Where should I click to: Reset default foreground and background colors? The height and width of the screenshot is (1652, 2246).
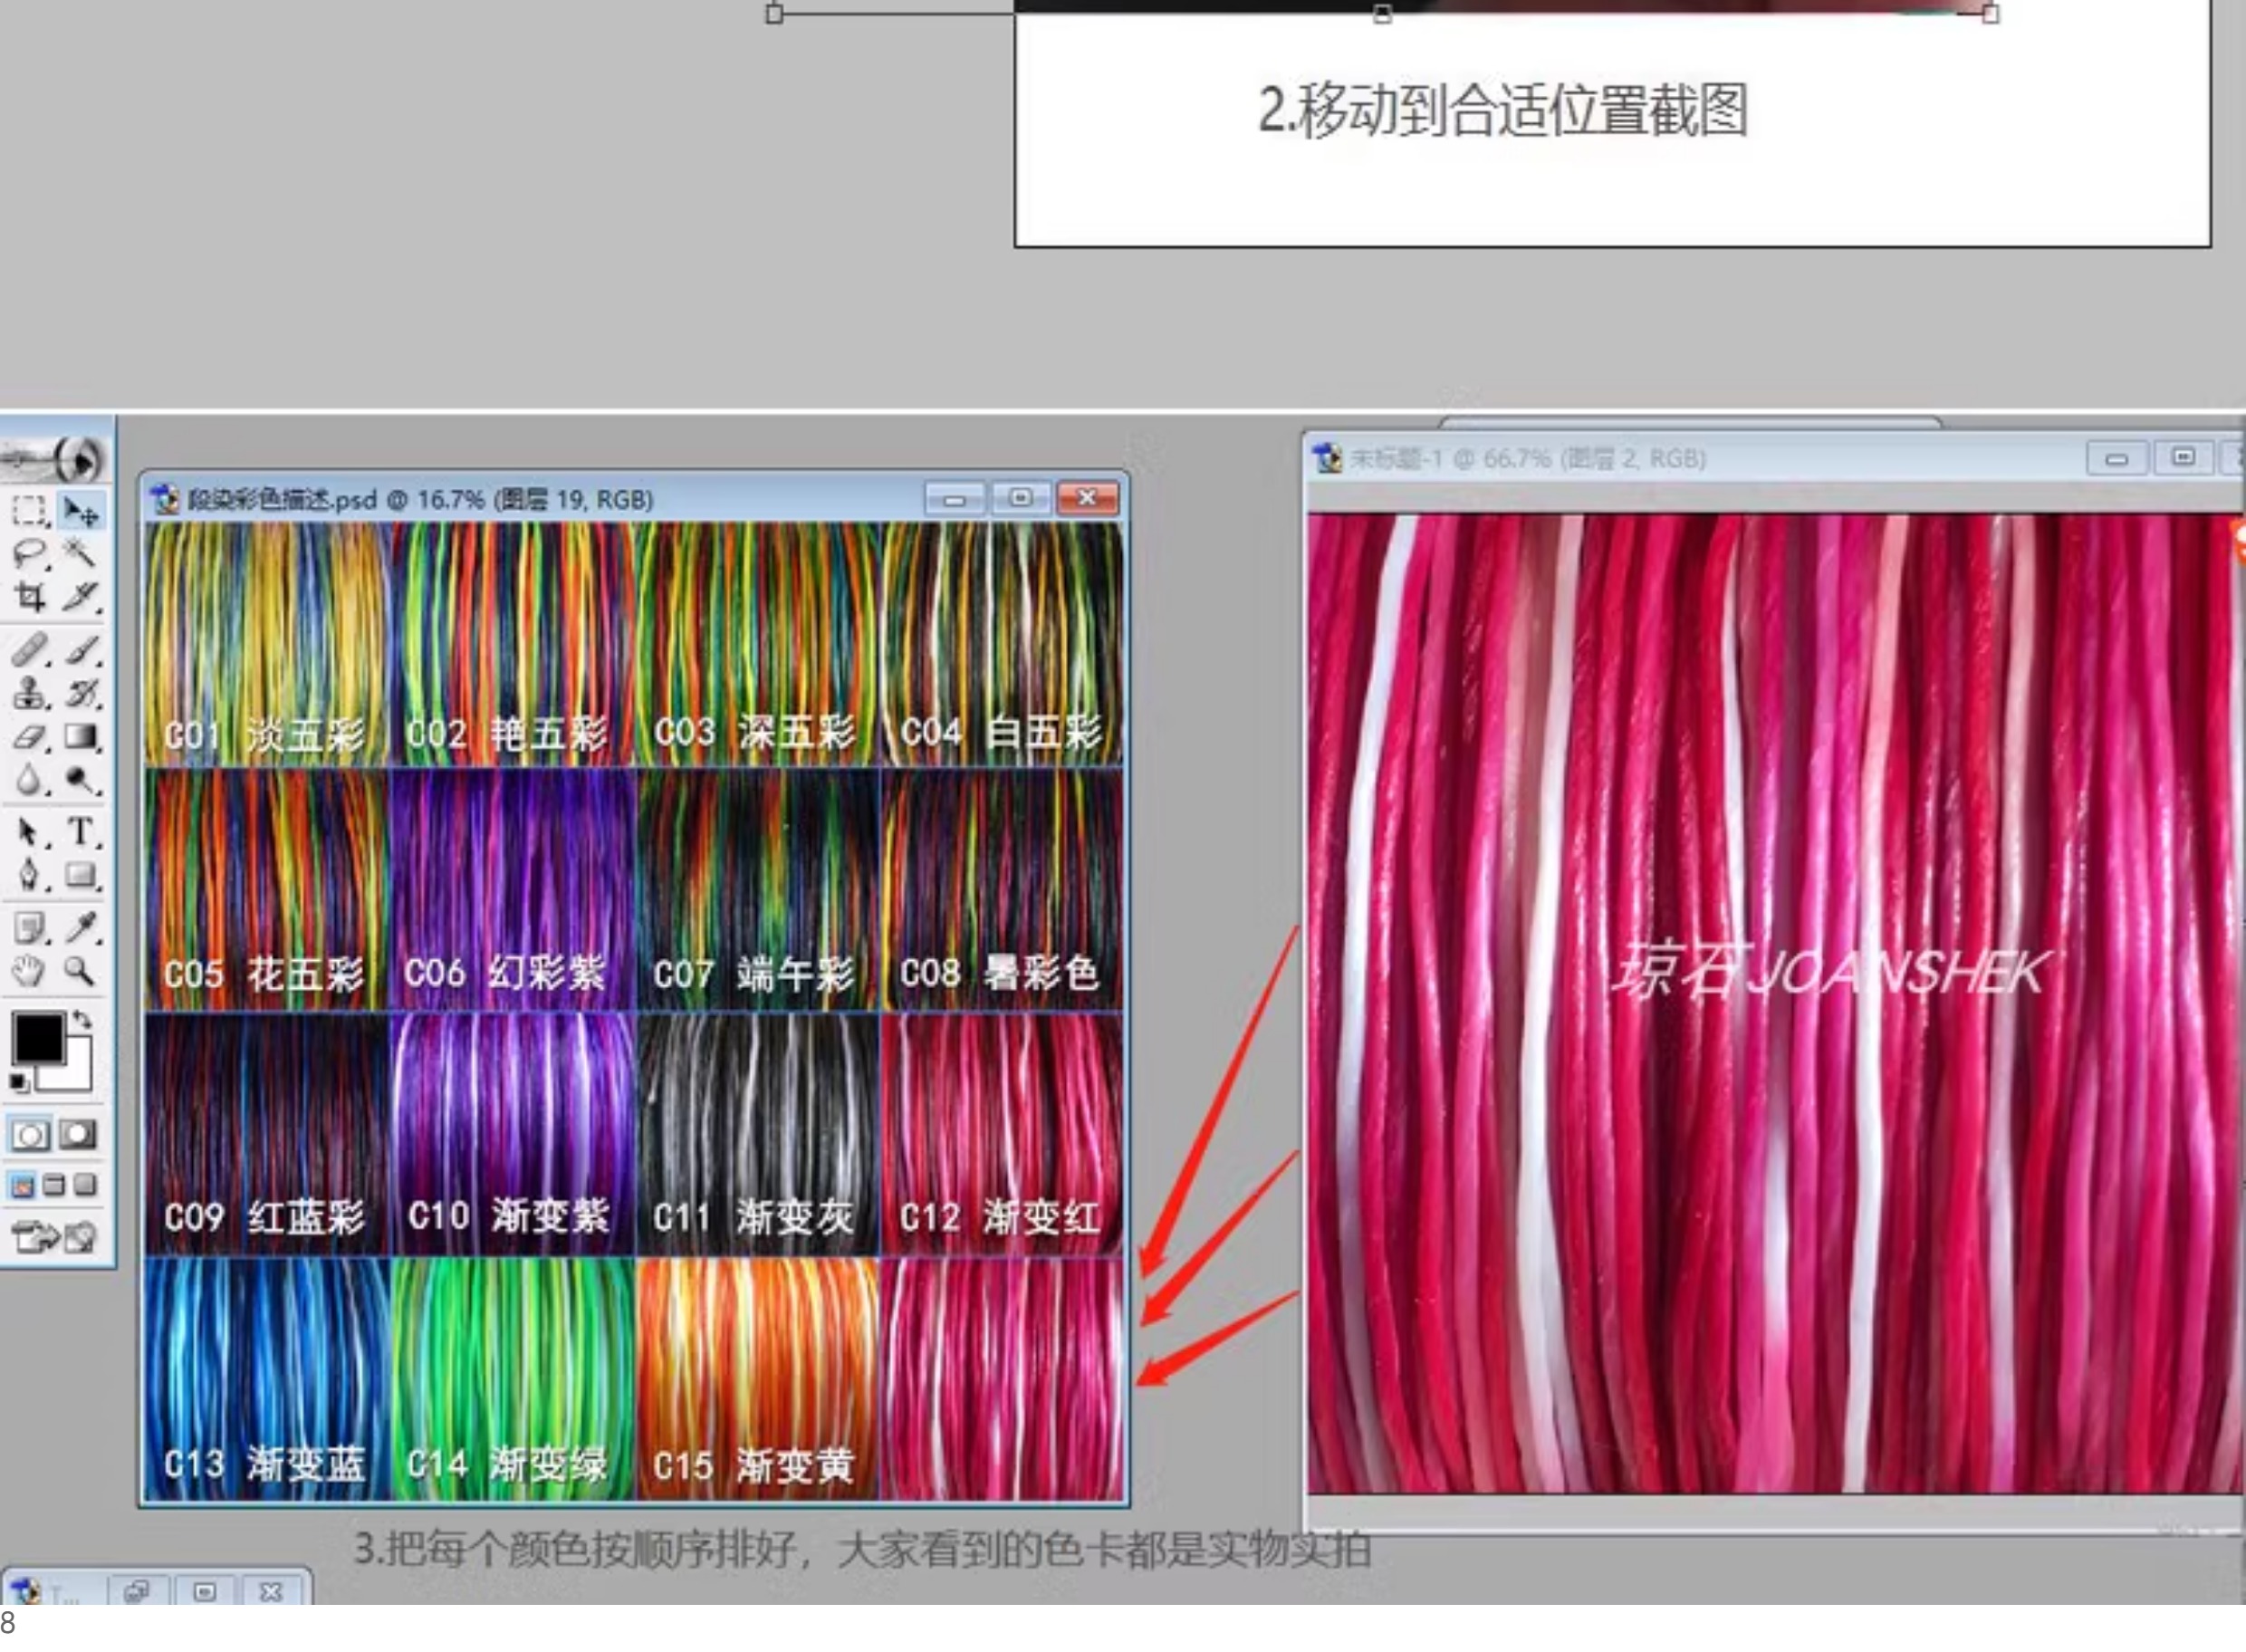pyautogui.click(x=18, y=1082)
